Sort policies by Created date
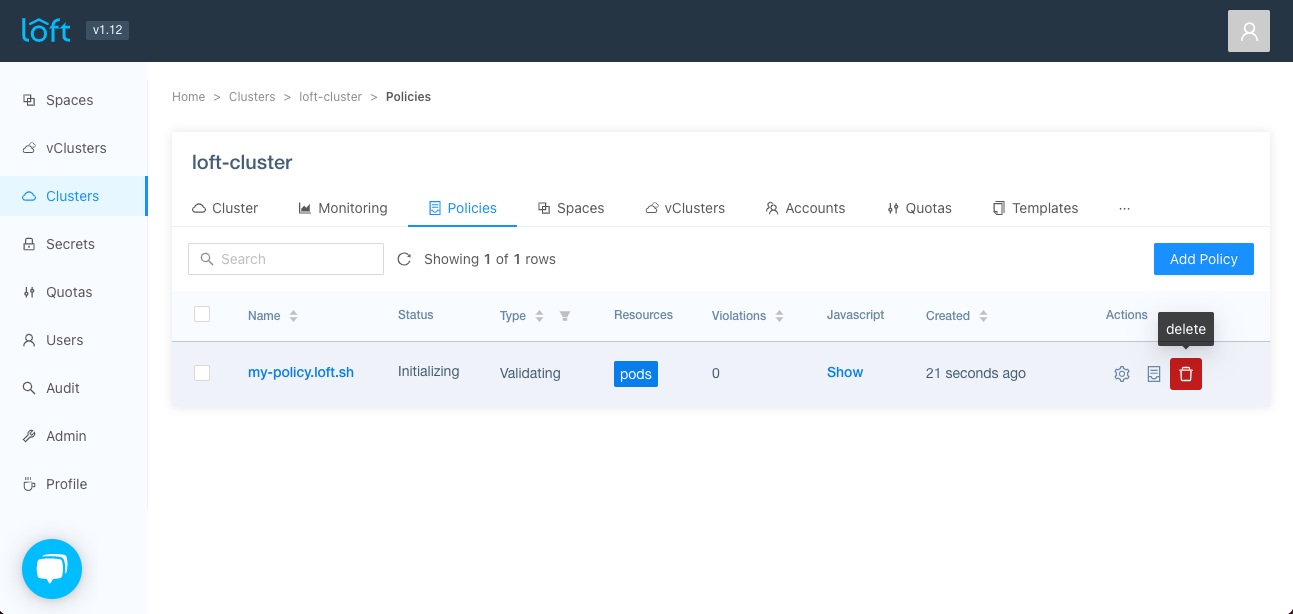This screenshot has width=1293, height=614. pyautogui.click(x=983, y=316)
